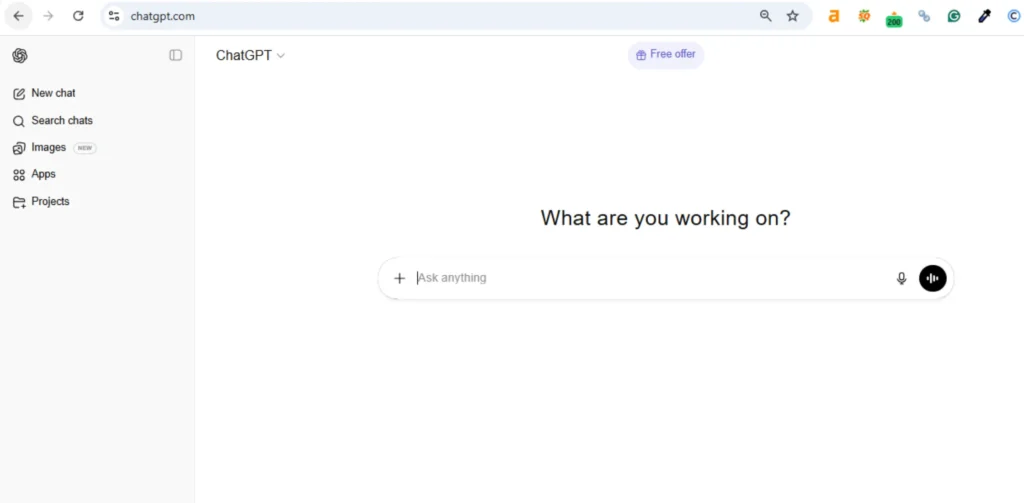Open the Images section
Image resolution: width=1024 pixels, height=503 pixels.
pyautogui.click(x=40, y=148)
